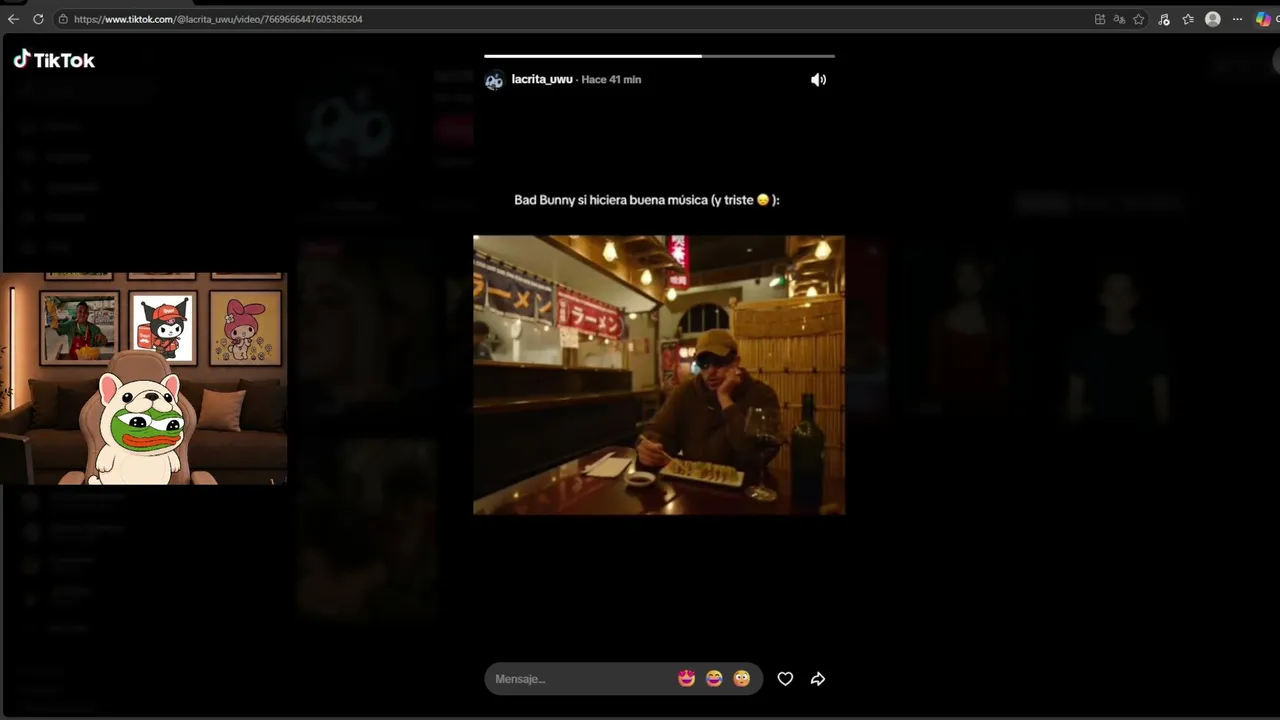This screenshot has height=720, width=1280.
Task: Open the lacrita_uwu username link
Action: pyautogui.click(x=542, y=79)
